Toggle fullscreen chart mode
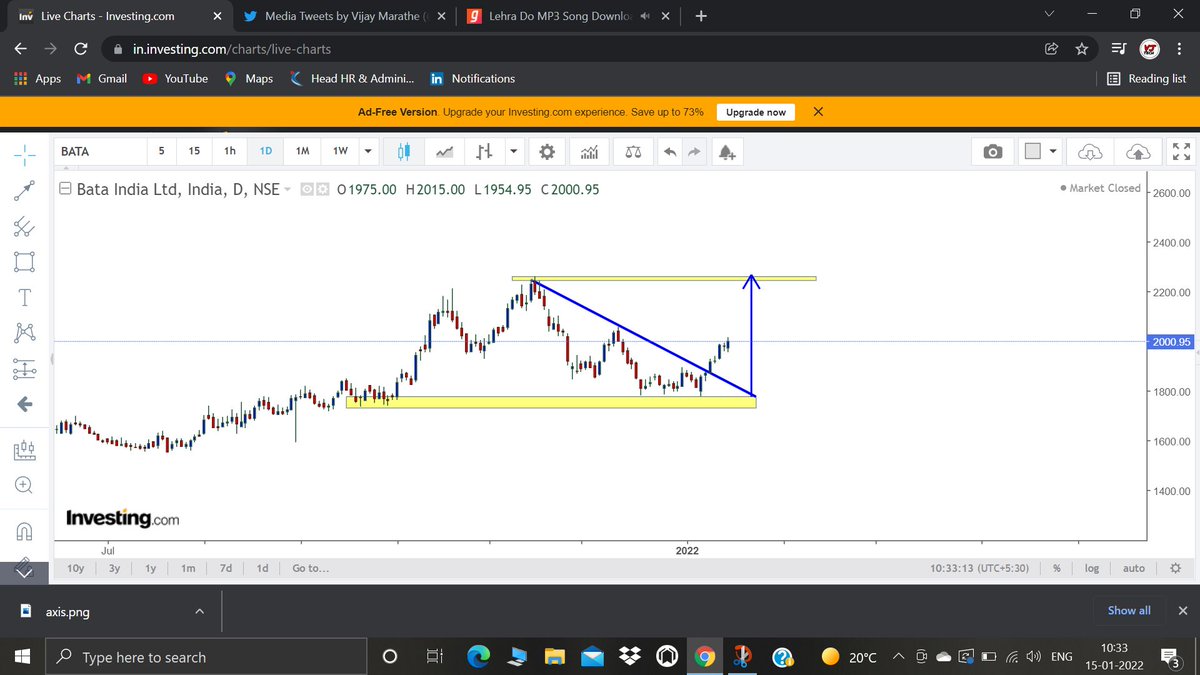Viewport: 1200px width, 675px height. (1181, 151)
